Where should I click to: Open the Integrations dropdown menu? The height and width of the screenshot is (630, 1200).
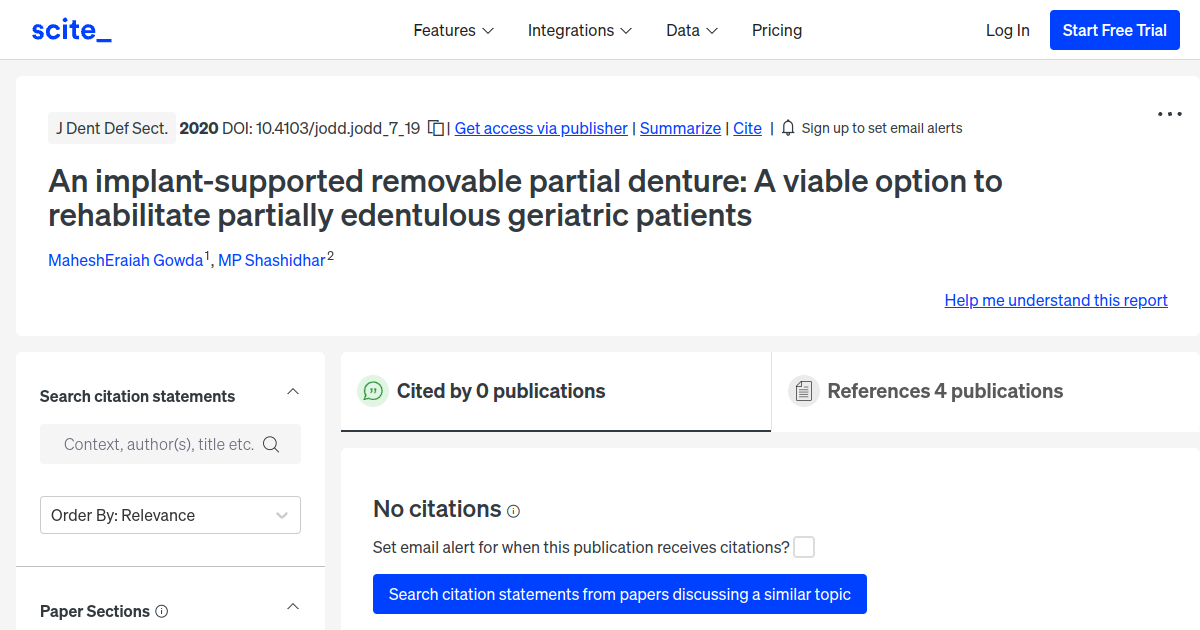580,30
